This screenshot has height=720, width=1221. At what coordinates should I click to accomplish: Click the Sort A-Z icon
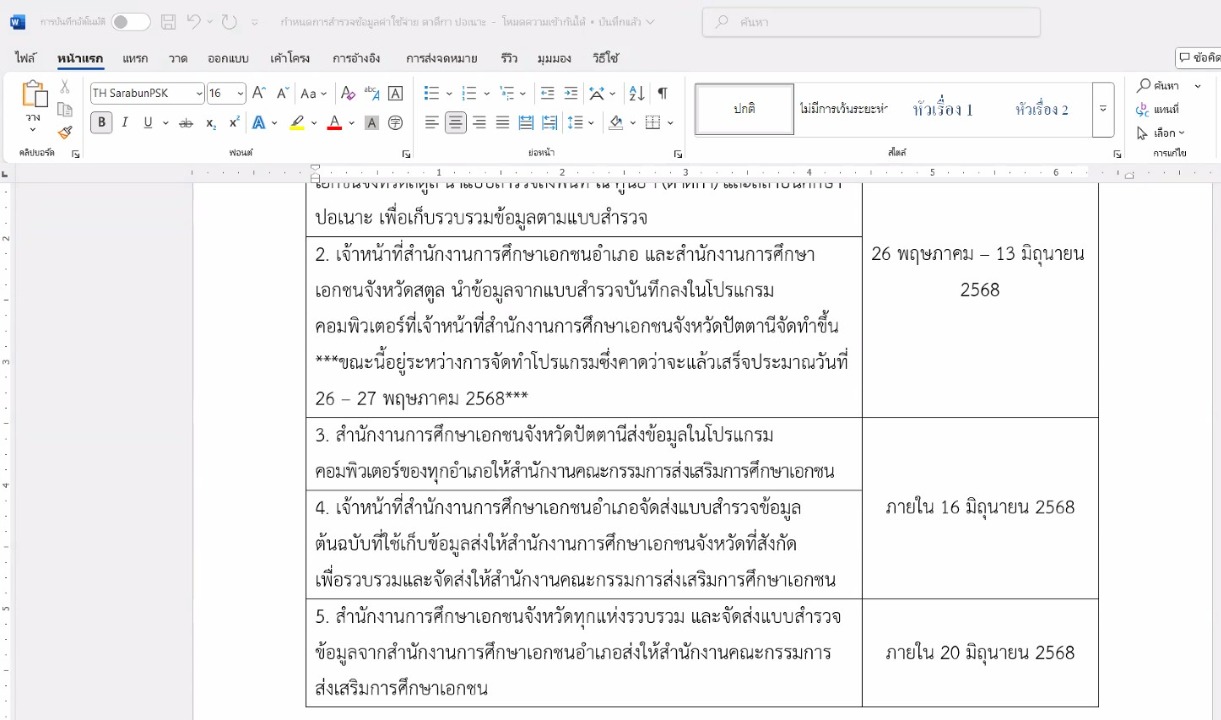pos(636,93)
